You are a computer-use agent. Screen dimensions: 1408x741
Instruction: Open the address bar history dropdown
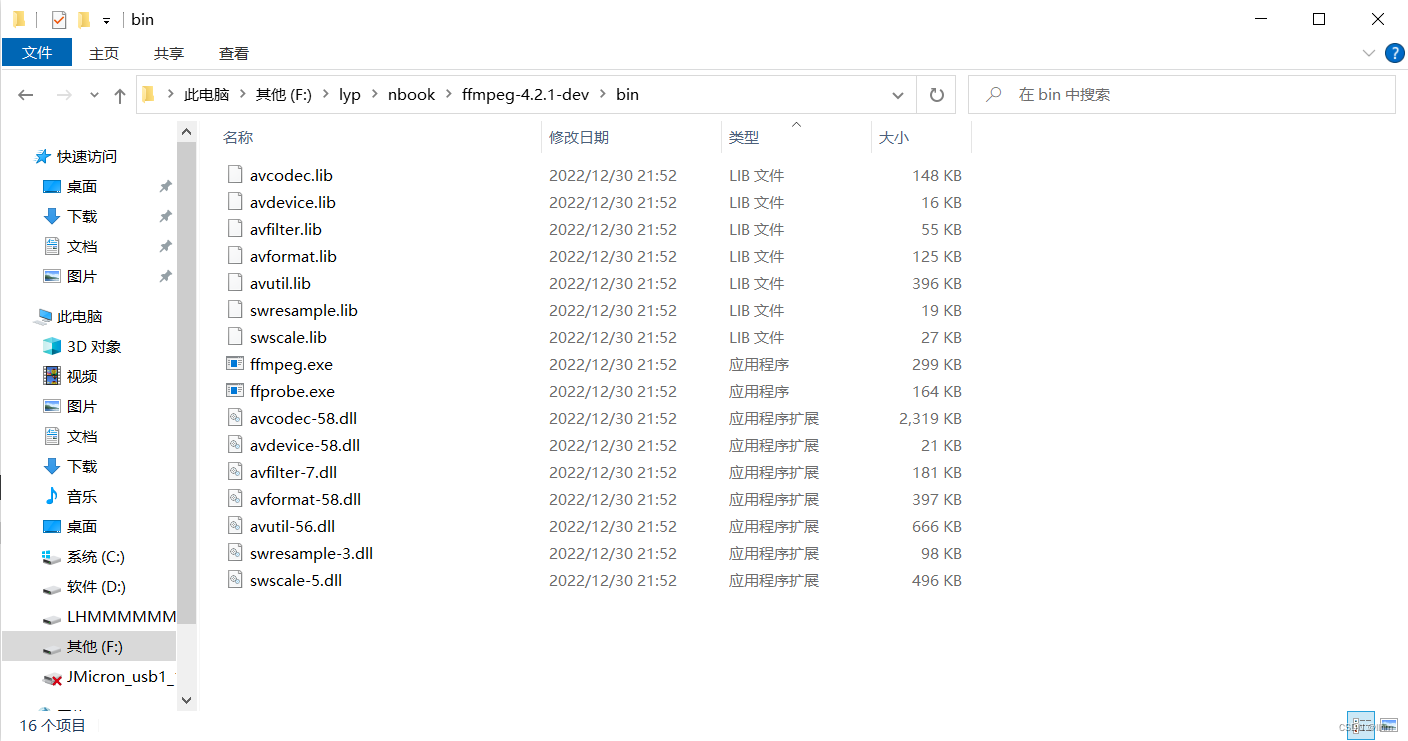click(x=897, y=95)
